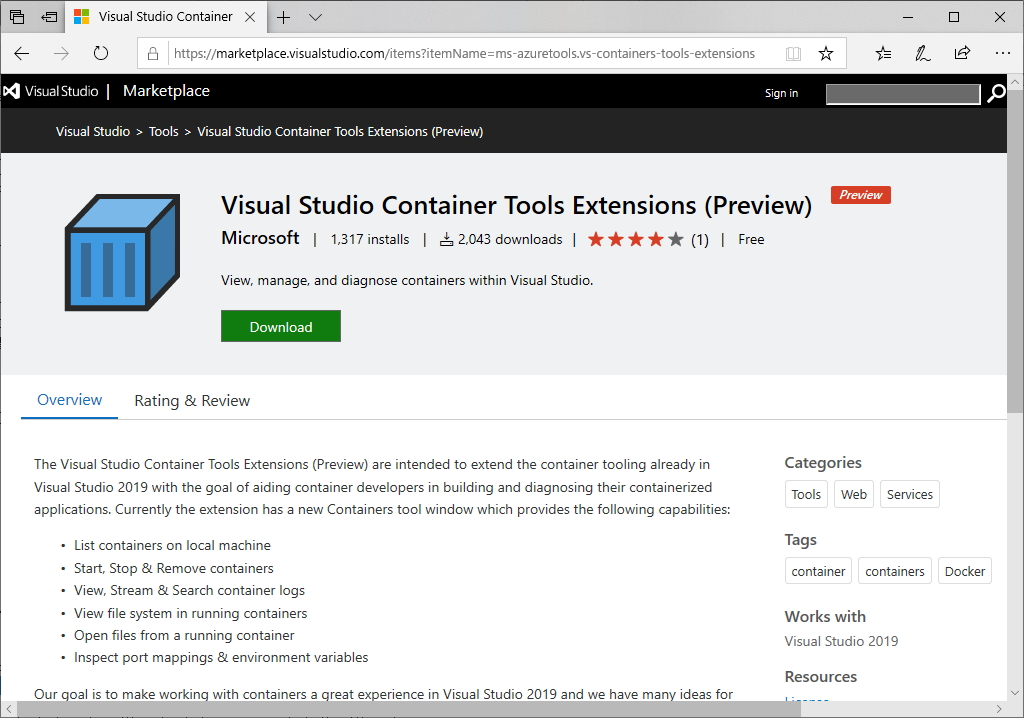
Task: Add page to favorites with the star icon
Action: [826, 54]
